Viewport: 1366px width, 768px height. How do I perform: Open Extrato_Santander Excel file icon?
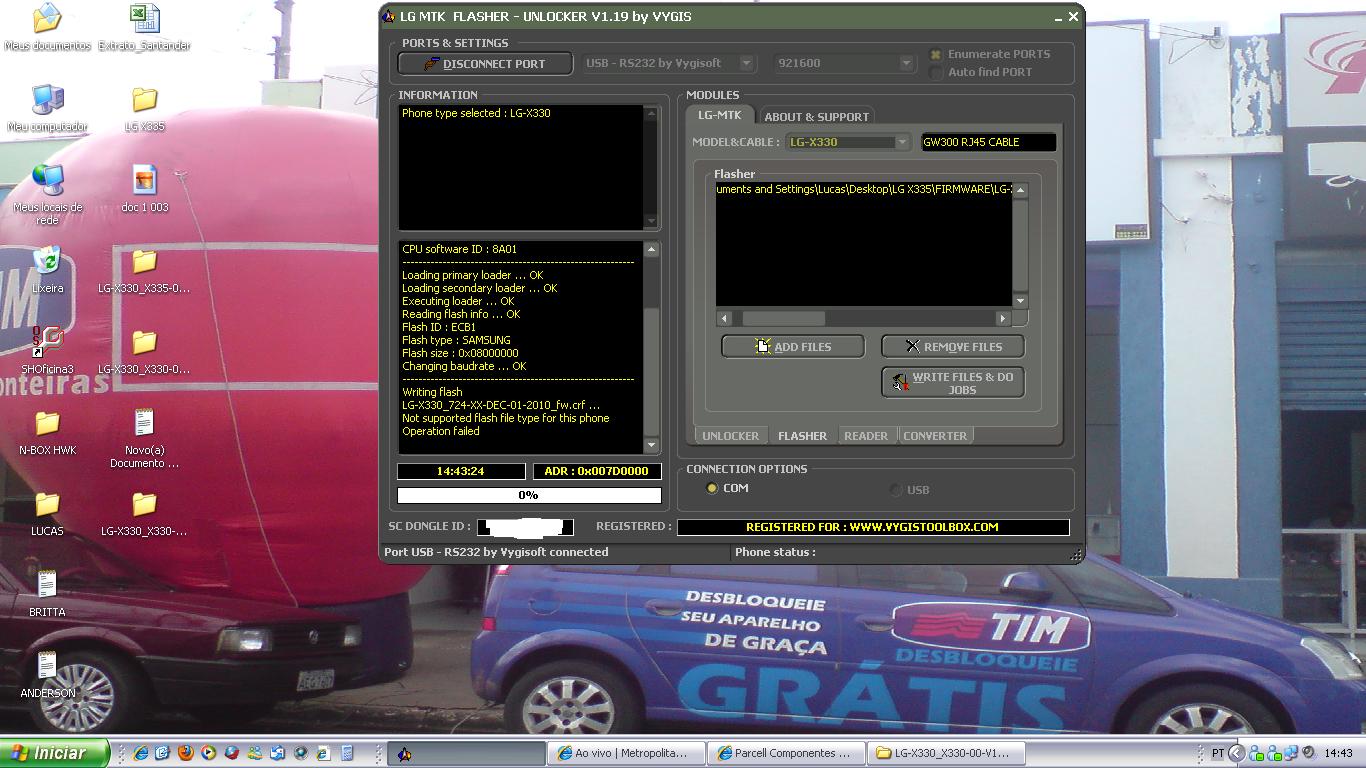(x=145, y=27)
